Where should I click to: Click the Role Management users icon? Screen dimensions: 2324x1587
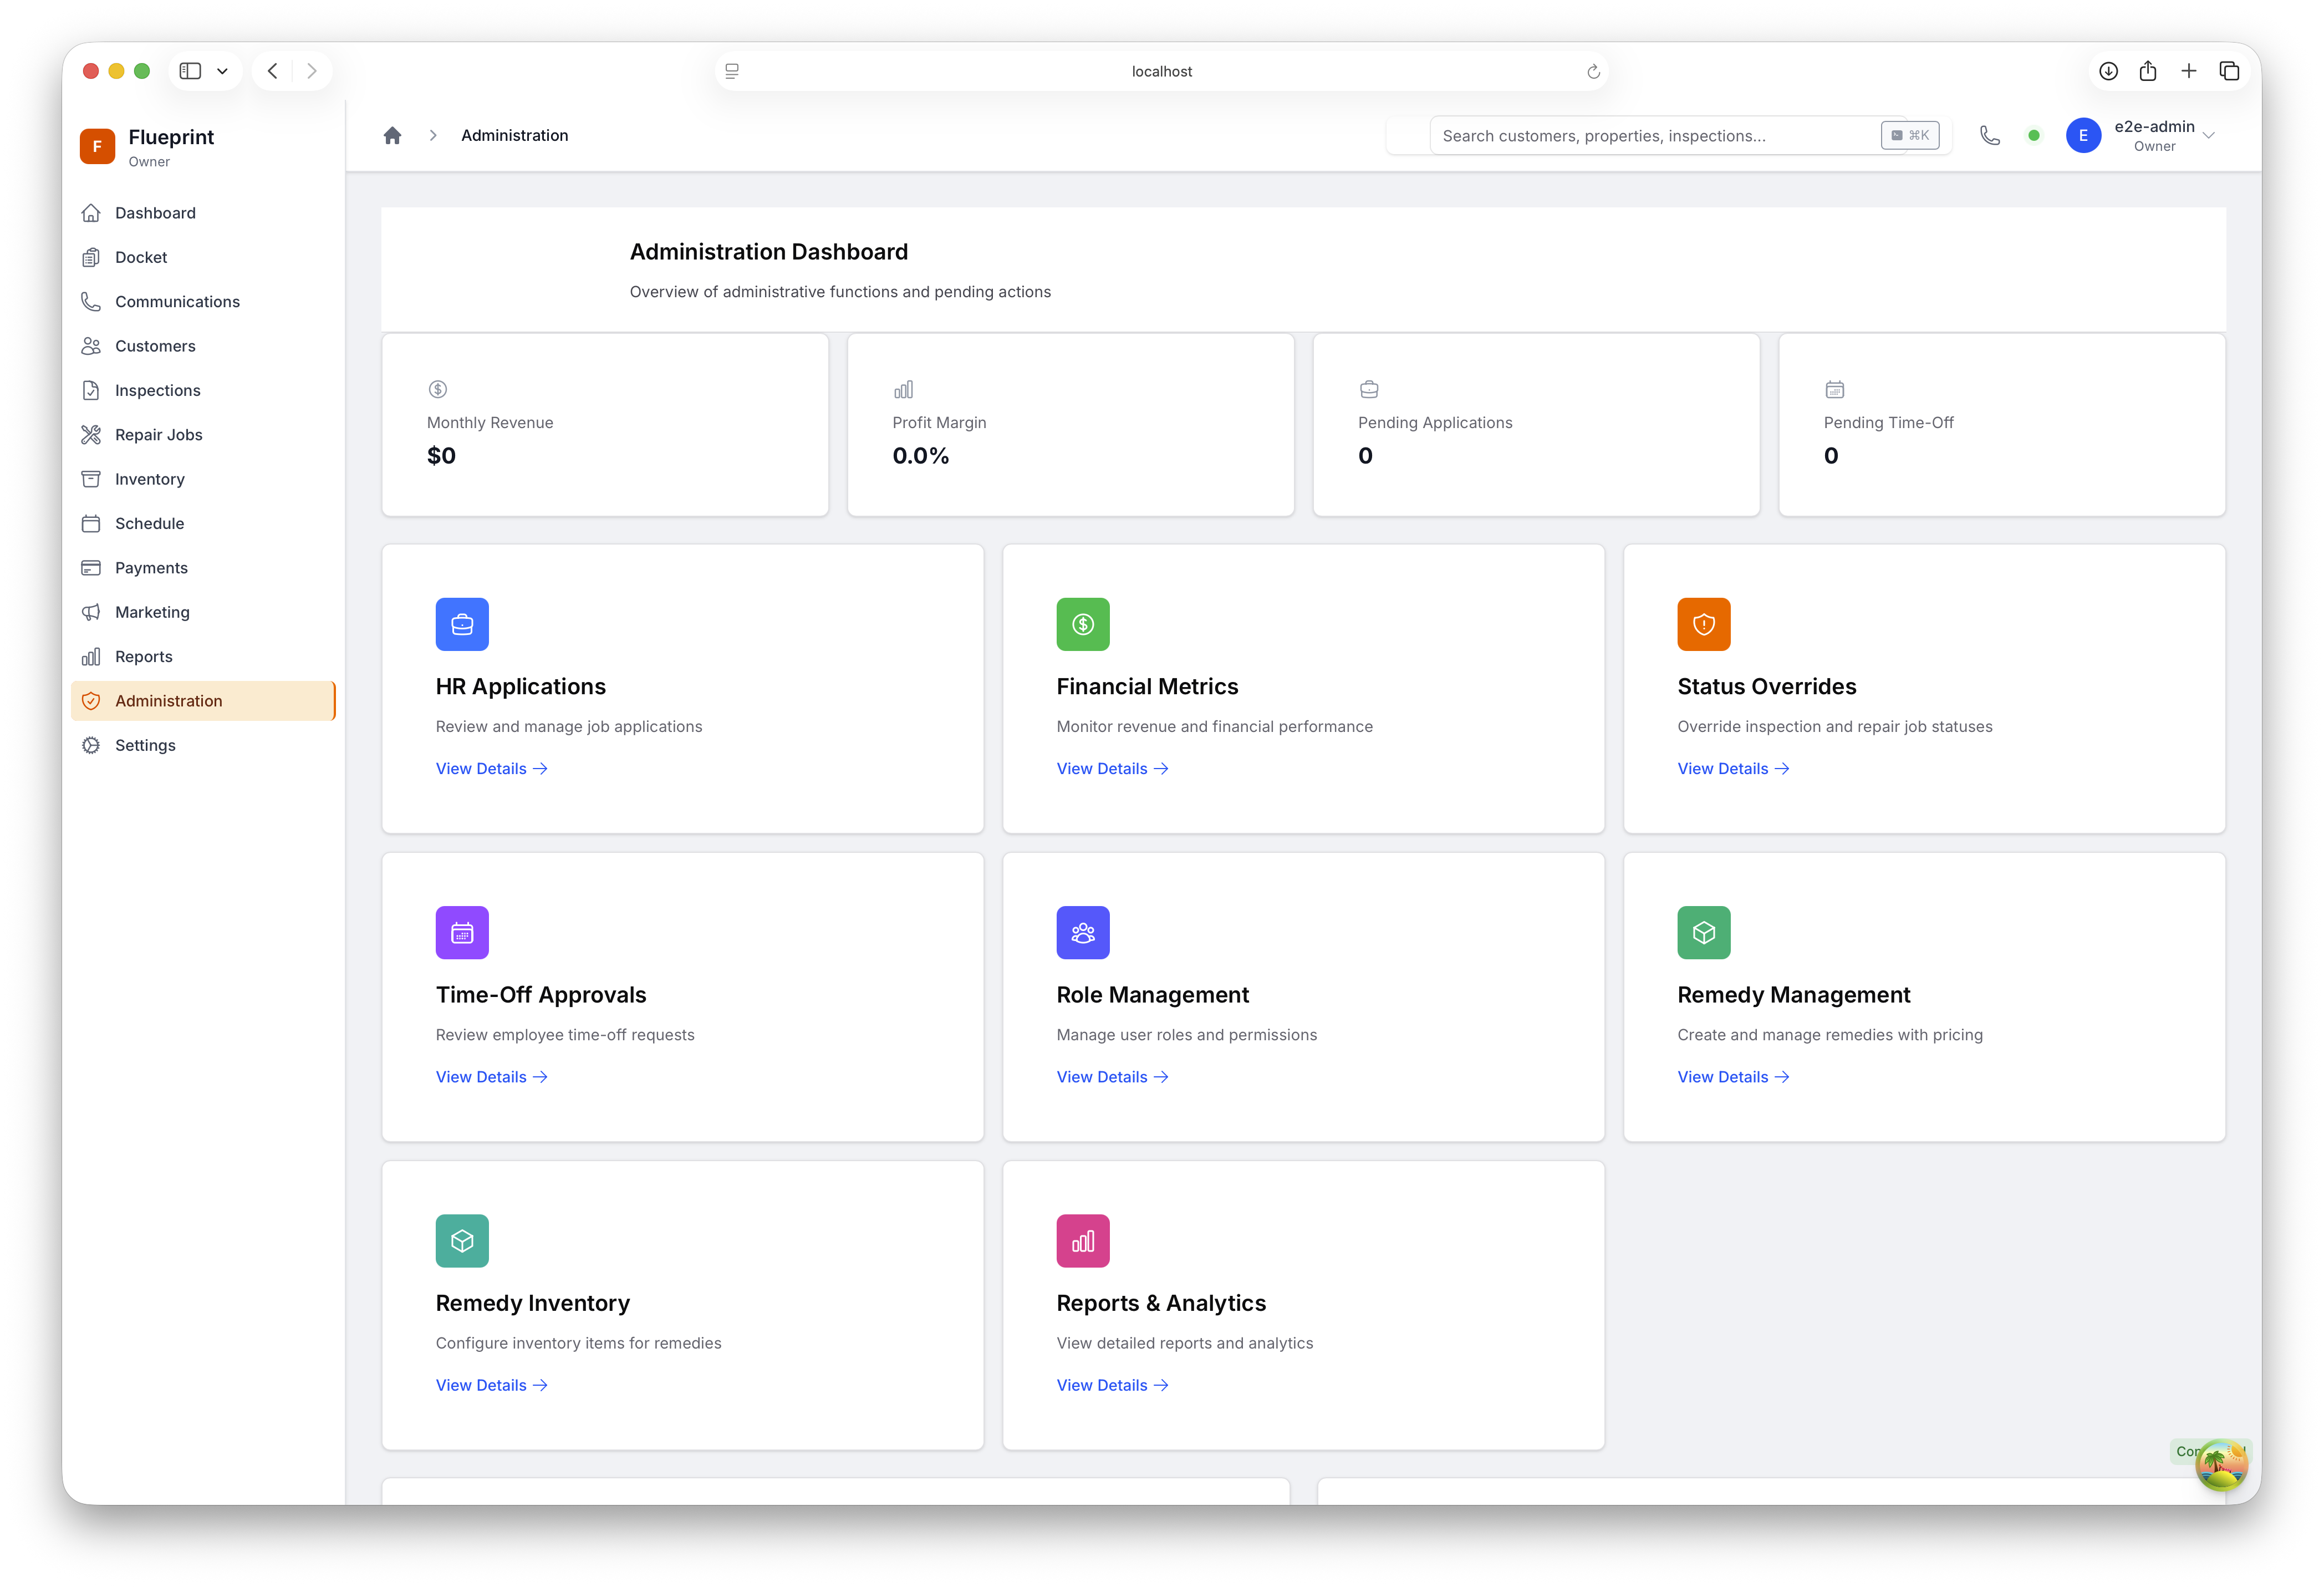[x=1083, y=932]
